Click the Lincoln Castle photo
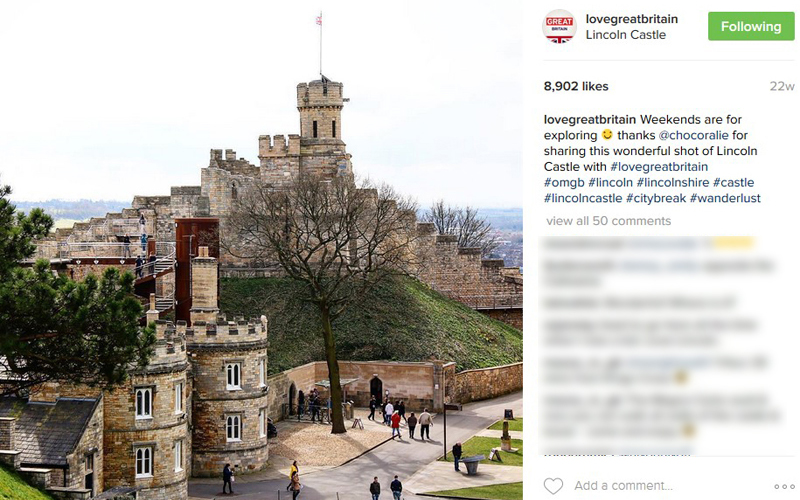This screenshot has height=500, width=800. pyautogui.click(x=261, y=250)
